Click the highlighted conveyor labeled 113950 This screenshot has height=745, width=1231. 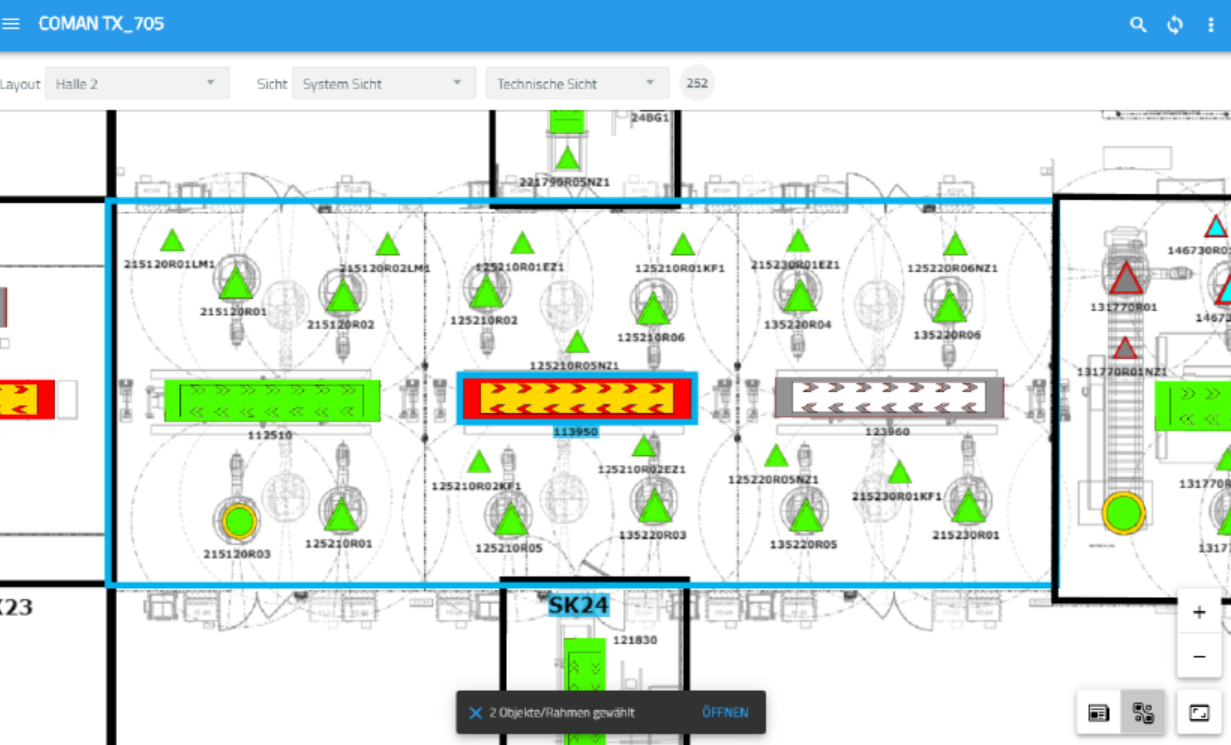[575, 398]
